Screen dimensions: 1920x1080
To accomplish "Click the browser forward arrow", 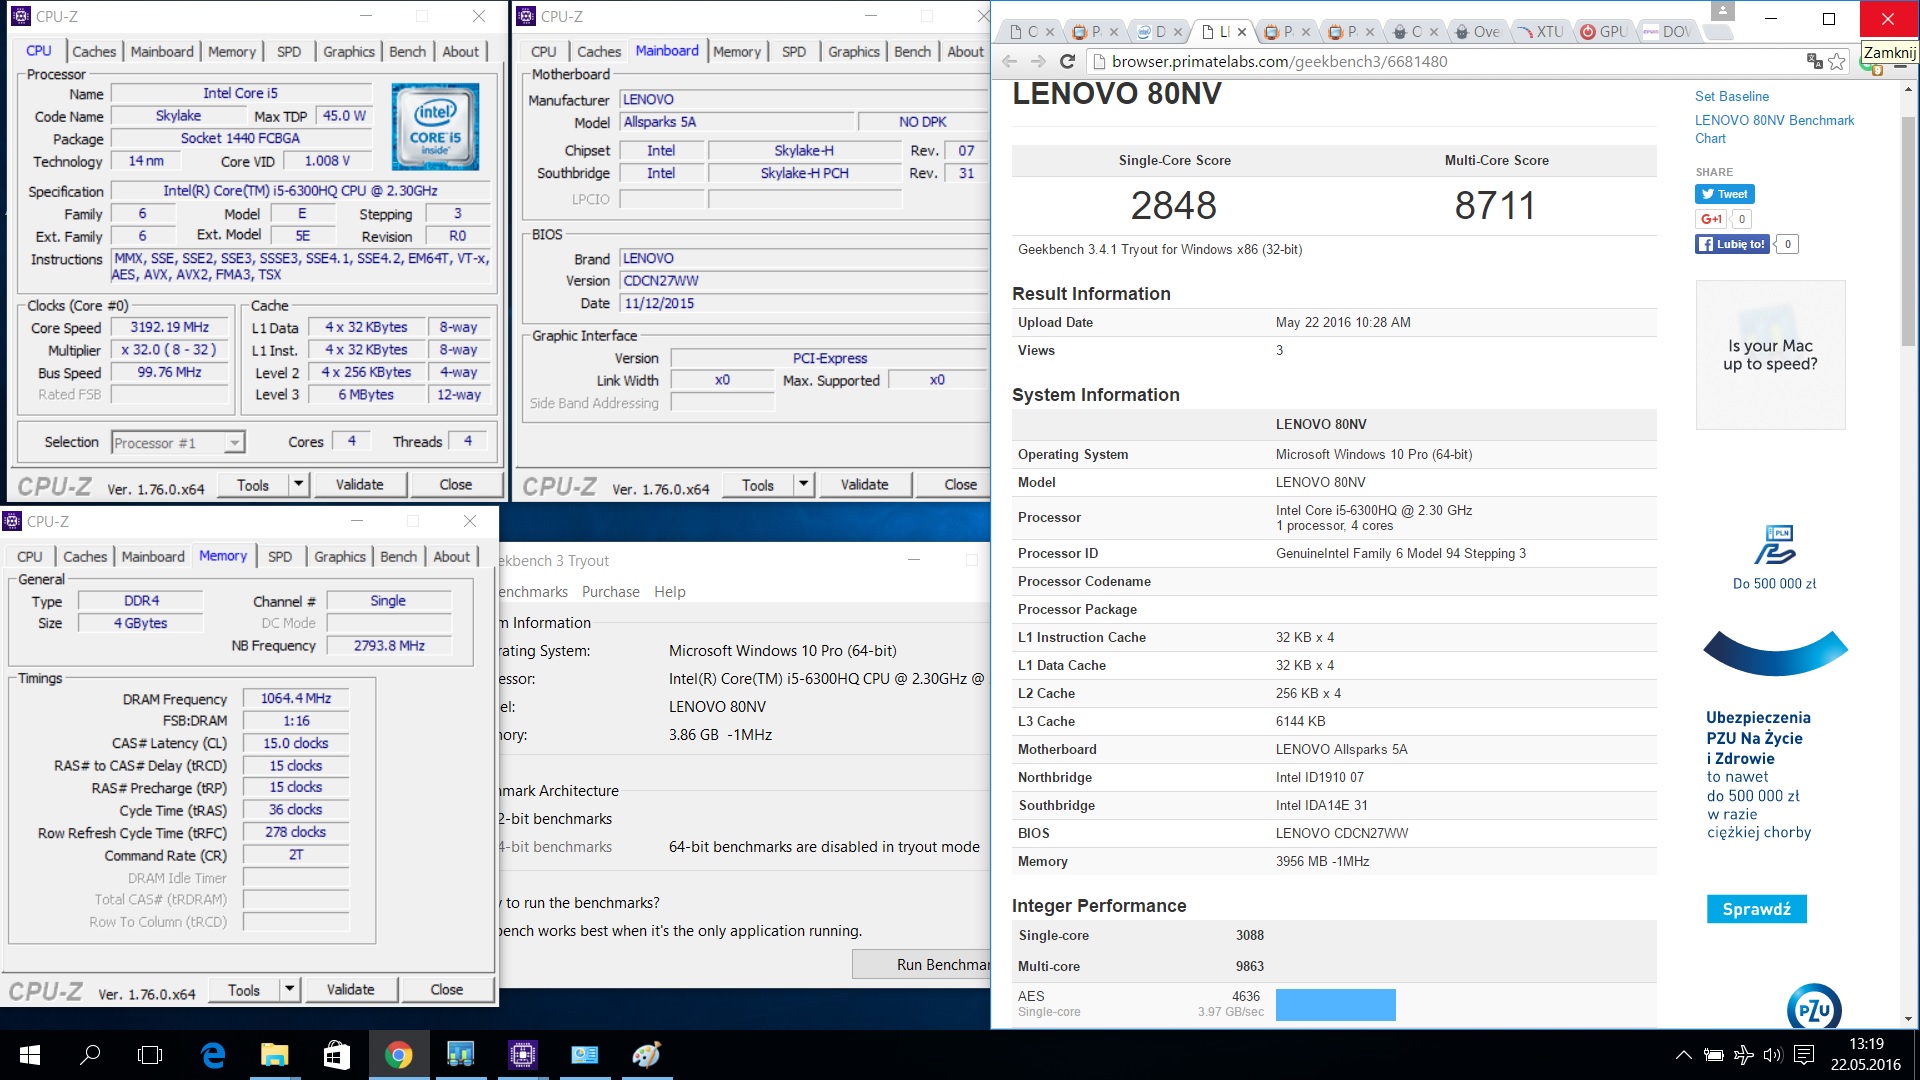I will (x=1038, y=61).
